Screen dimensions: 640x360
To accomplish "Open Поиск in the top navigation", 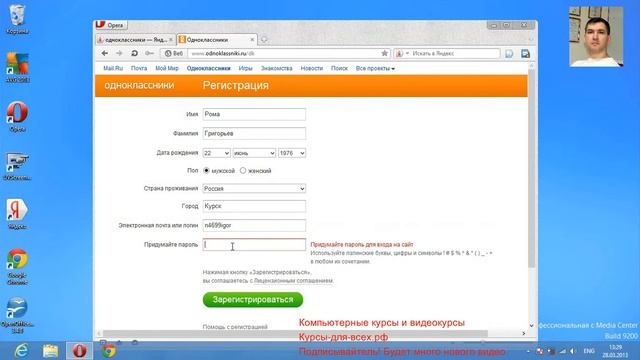I will point(339,69).
